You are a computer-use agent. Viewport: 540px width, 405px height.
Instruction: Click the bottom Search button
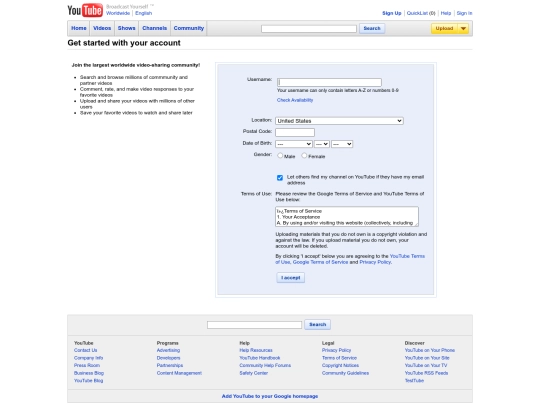pos(317,324)
